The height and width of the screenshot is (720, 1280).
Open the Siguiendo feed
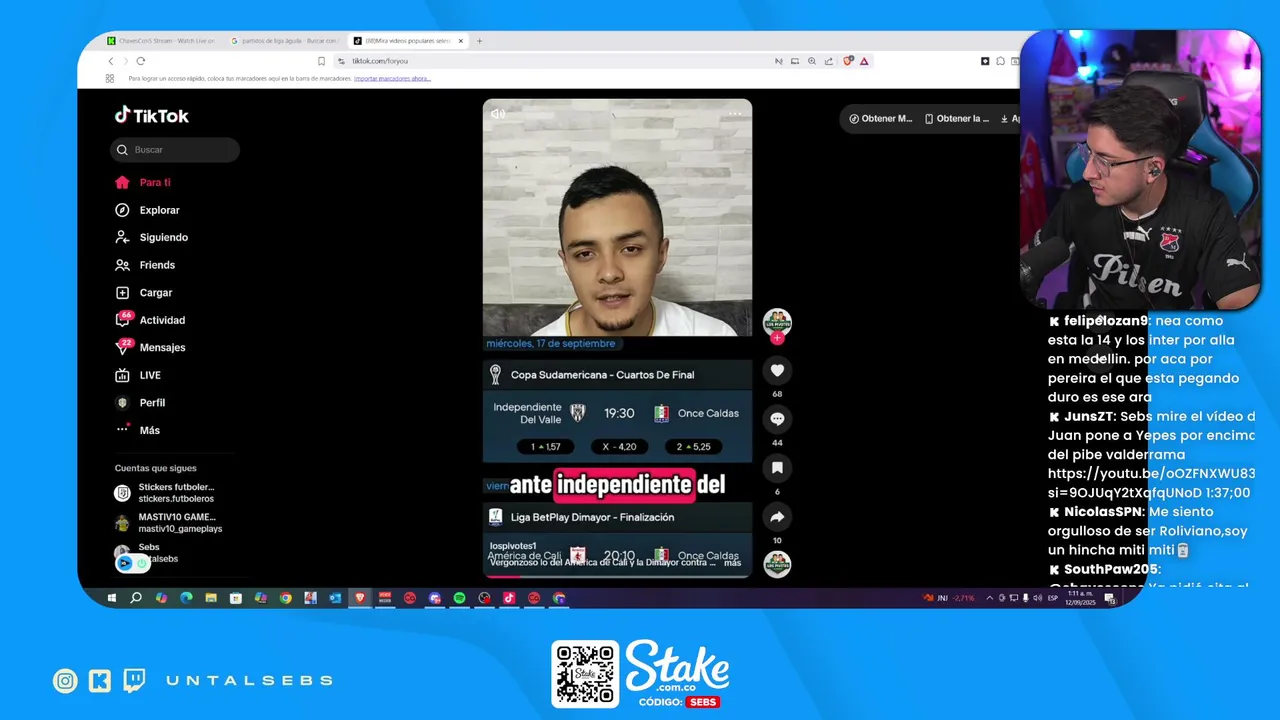(x=150, y=237)
